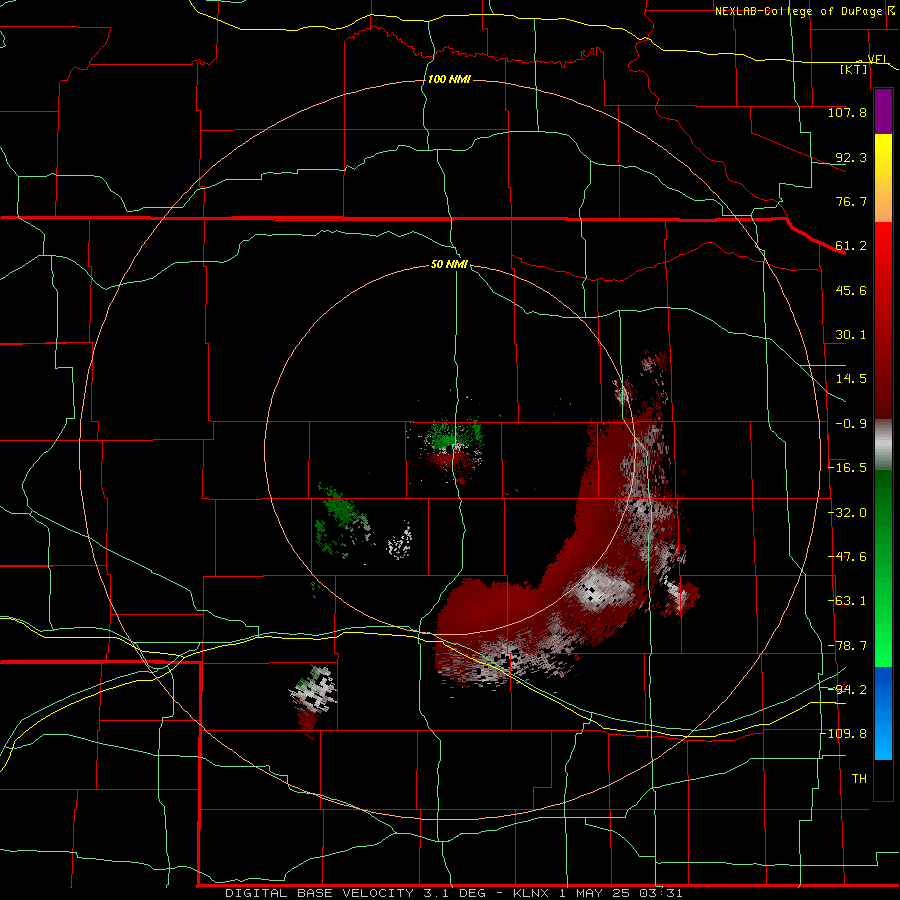The width and height of the screenshot is (900, 900).
Task: Click the 50 NMI range ring label
Action: click(x=449, y=264)
